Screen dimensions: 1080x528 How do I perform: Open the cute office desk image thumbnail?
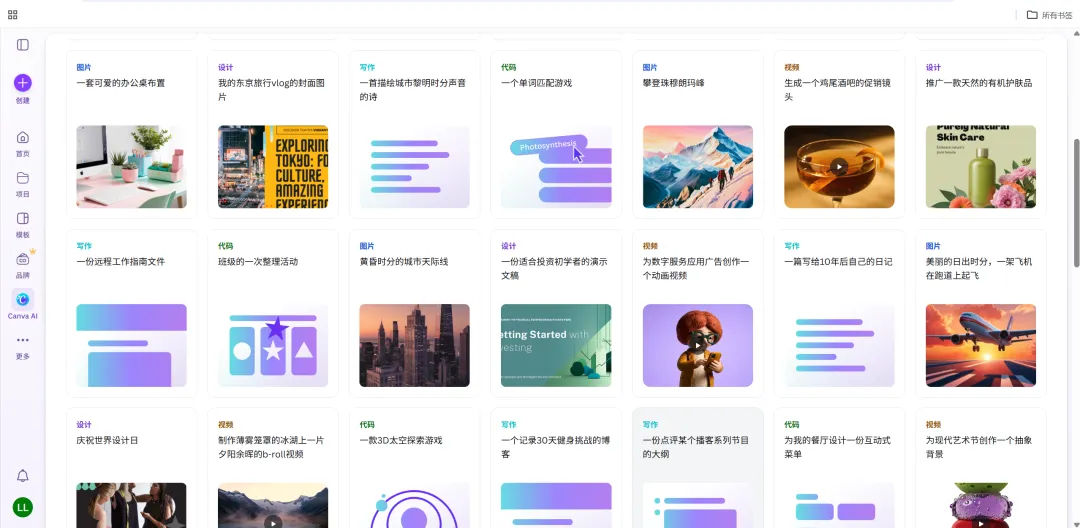pyautogui.click(x=132, y=167)
